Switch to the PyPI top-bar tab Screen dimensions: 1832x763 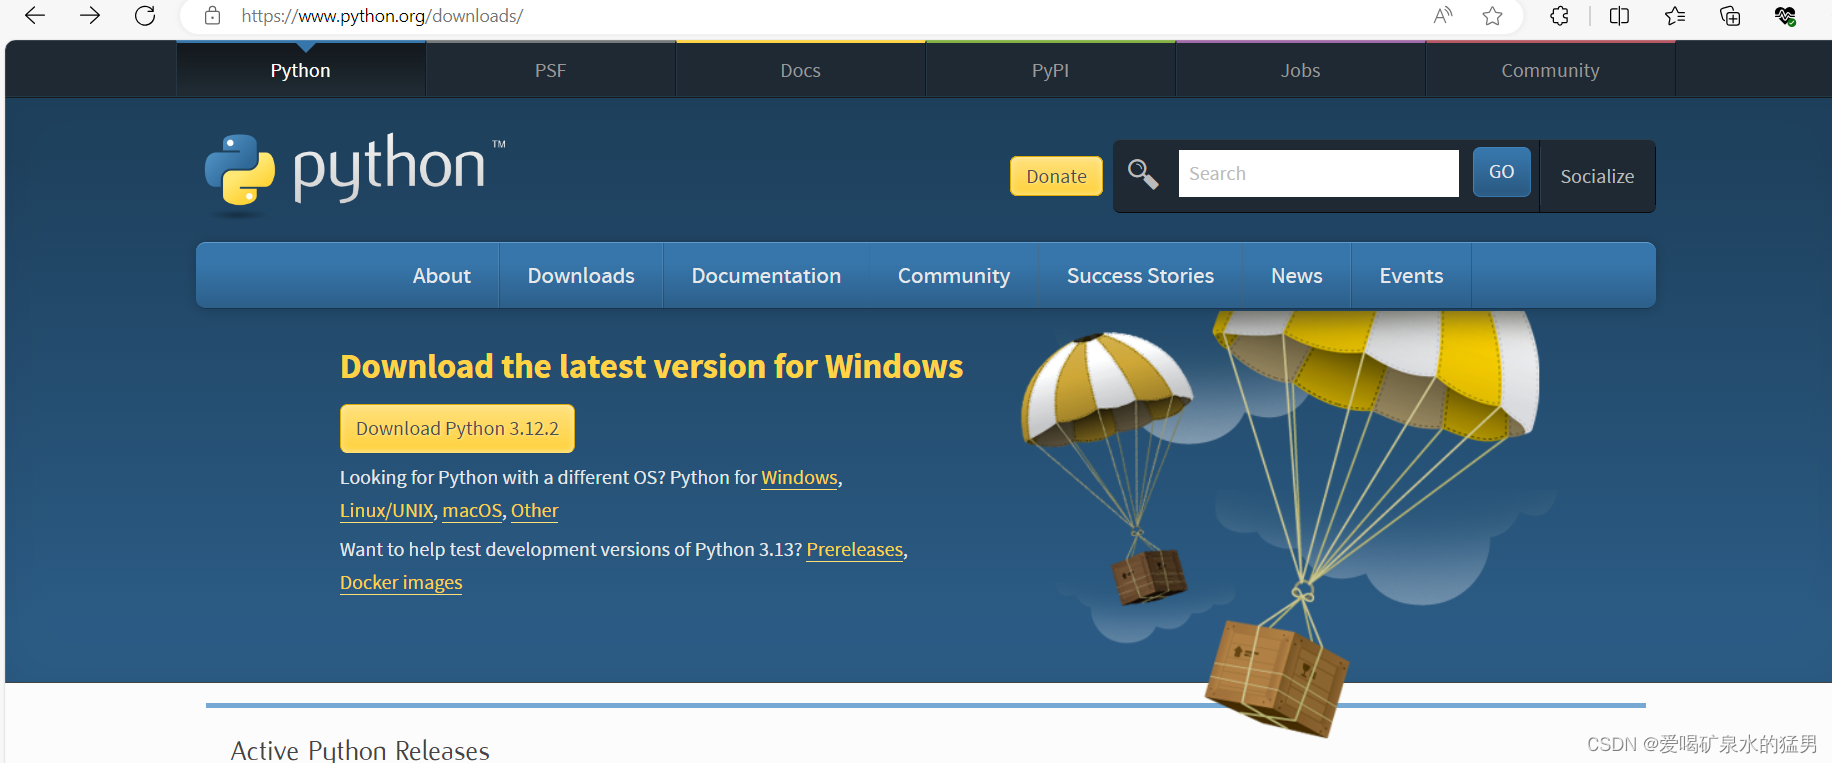coord(1051,70)
